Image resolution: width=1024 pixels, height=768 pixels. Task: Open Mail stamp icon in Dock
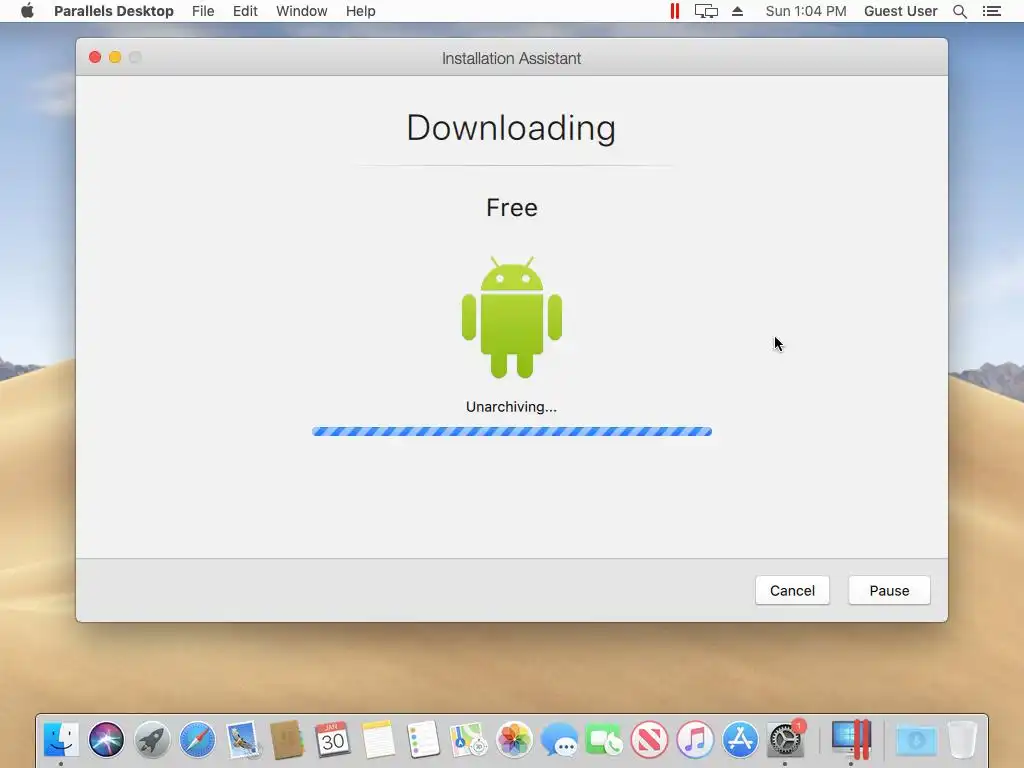pos(243,739)
